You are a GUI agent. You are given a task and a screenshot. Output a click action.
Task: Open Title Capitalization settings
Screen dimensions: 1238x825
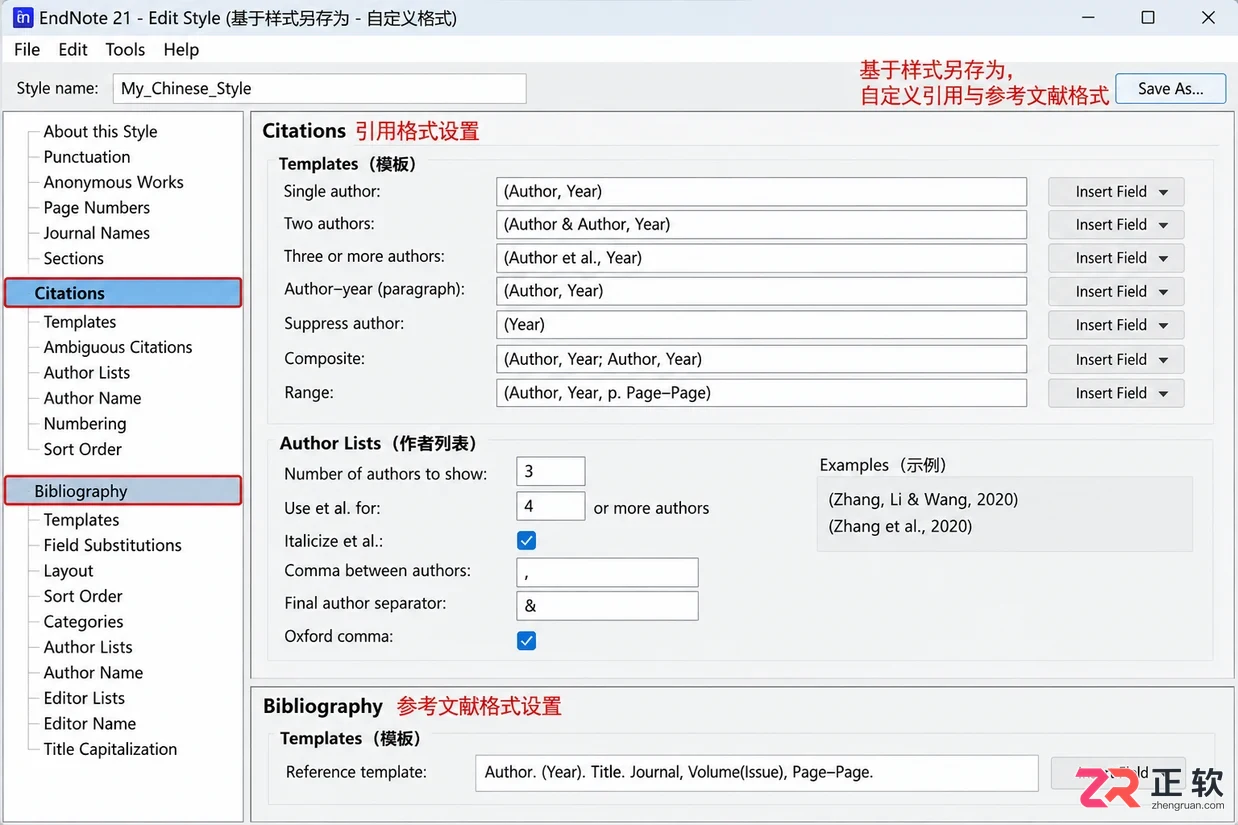(x=110, y=749)
